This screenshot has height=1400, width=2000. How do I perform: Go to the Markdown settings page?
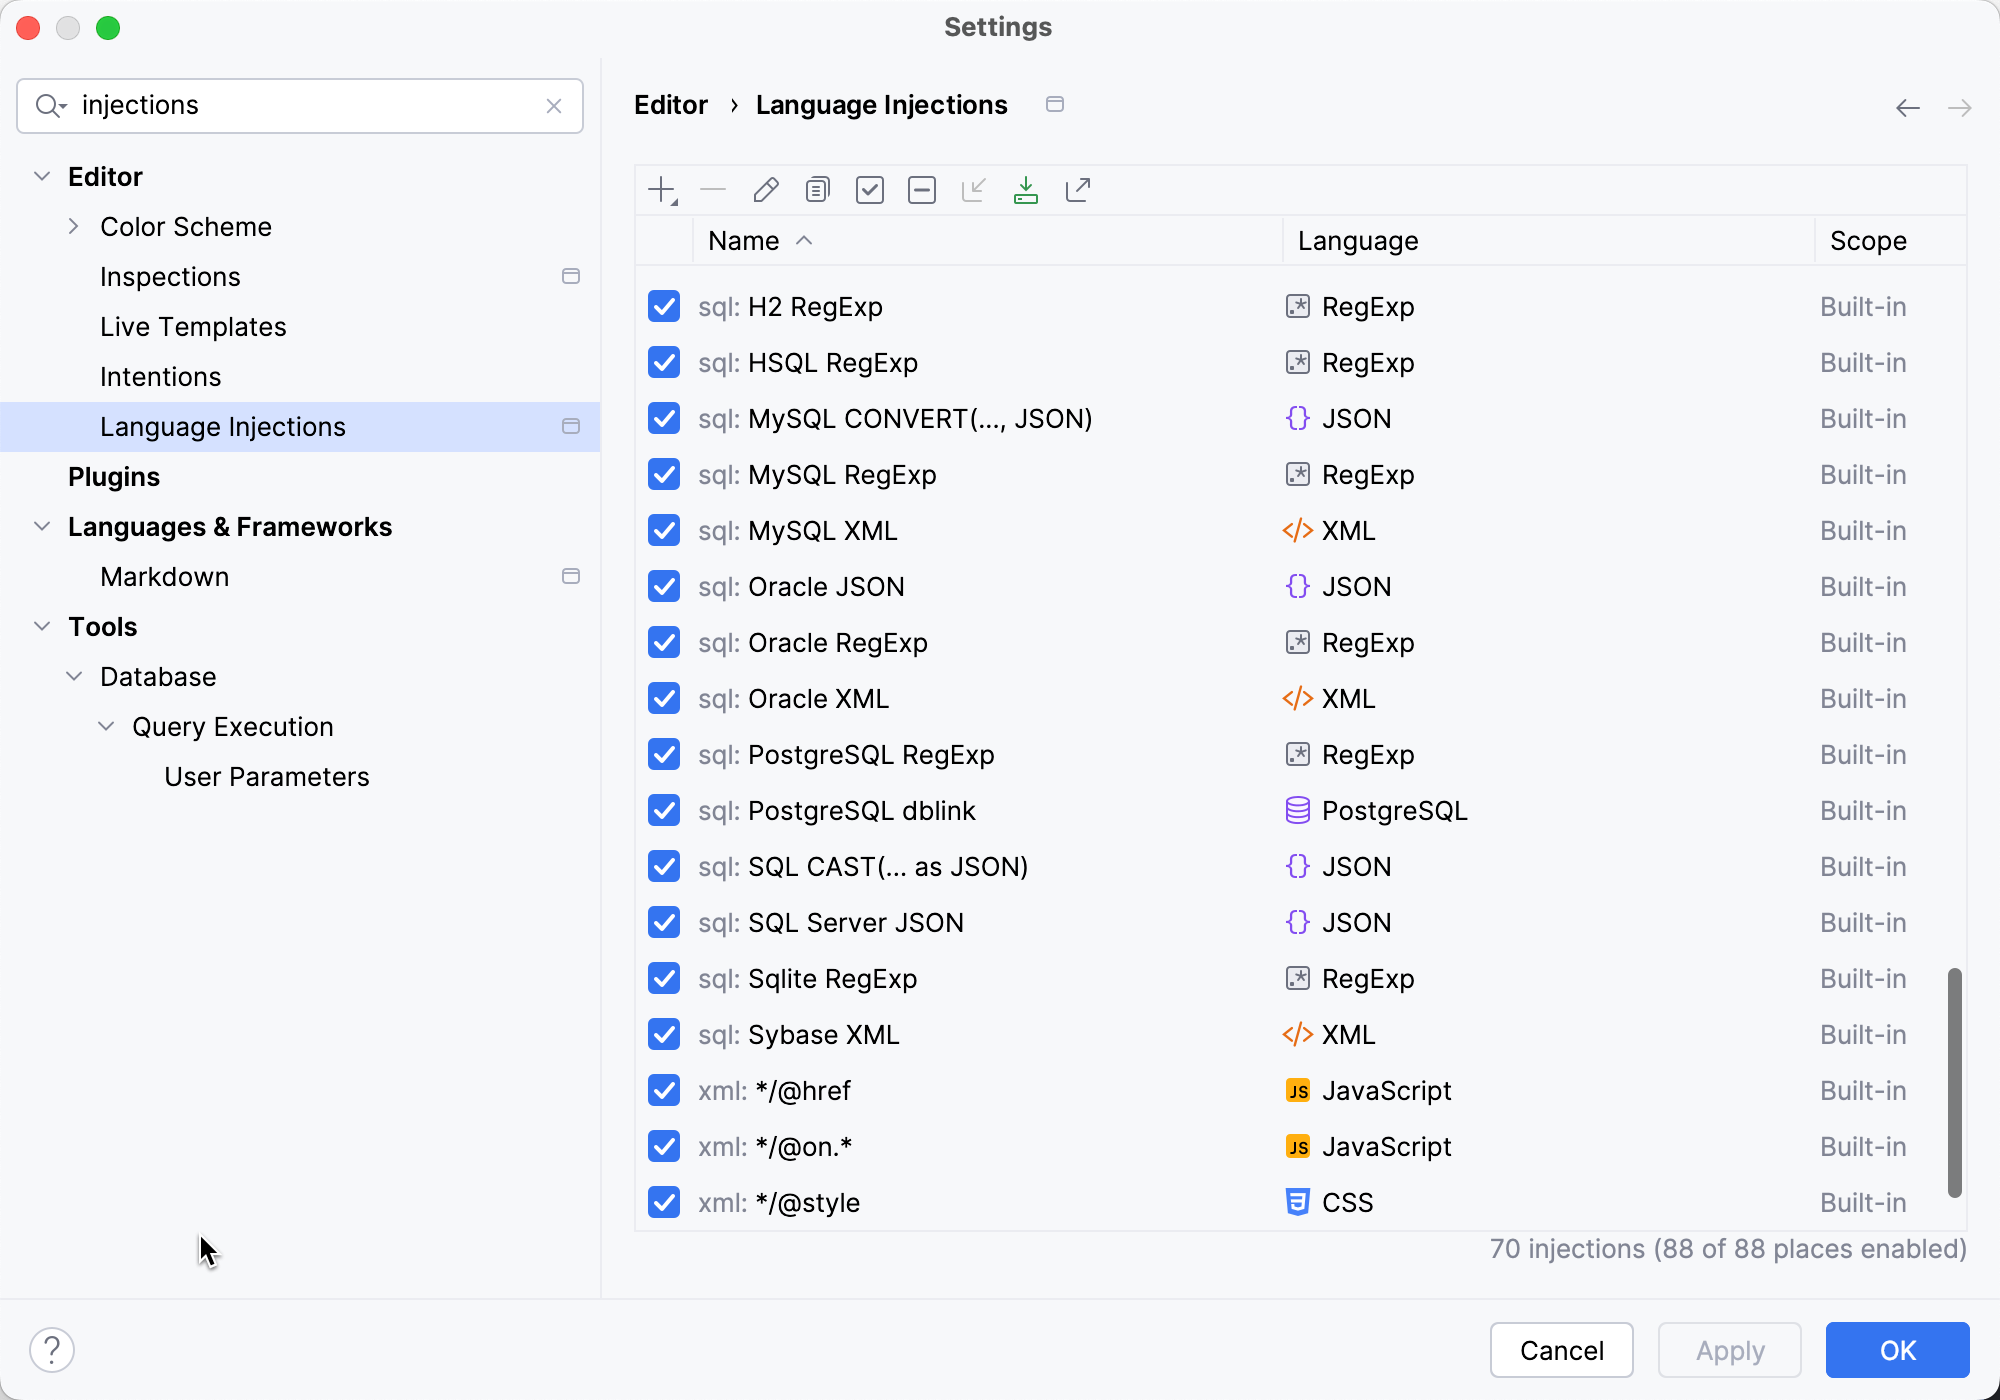(x=164, y=576)
